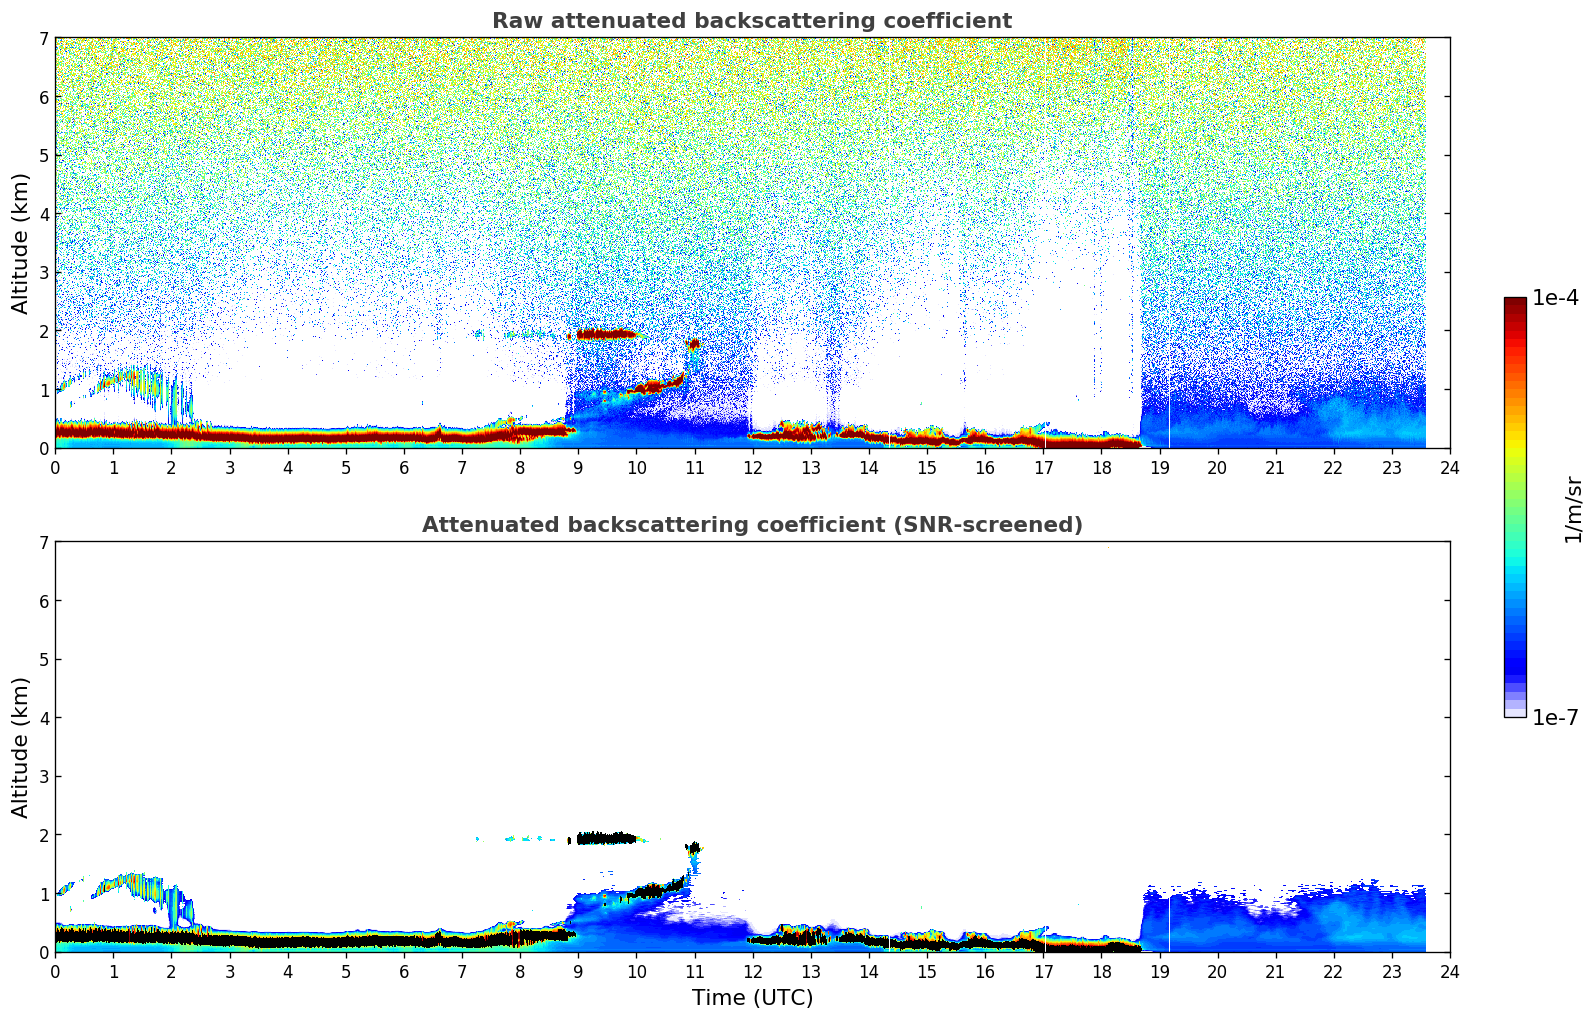Click the red 2 km cloud layer in top plot
This screenshot has height=1020, width=1595.
[x=606, y=334]
